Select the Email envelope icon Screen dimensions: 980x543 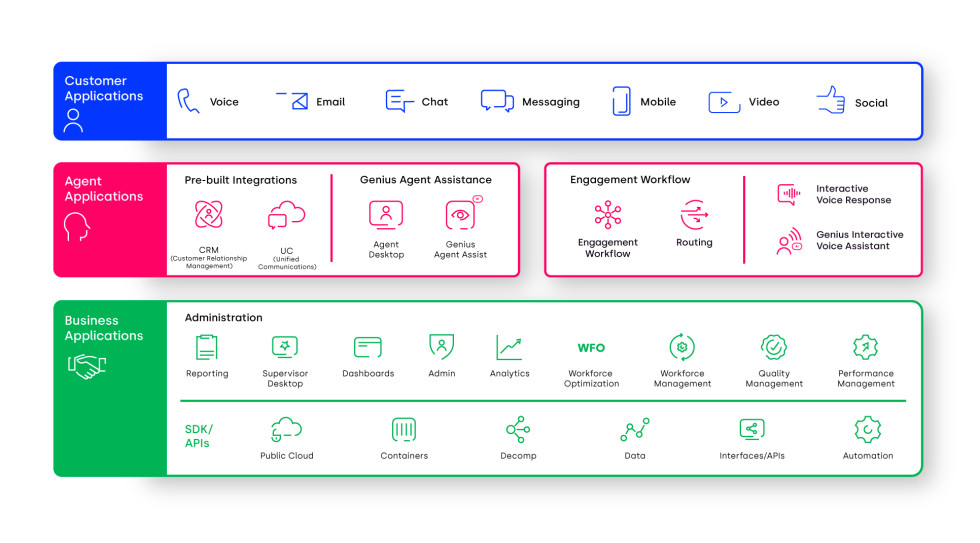292,101
